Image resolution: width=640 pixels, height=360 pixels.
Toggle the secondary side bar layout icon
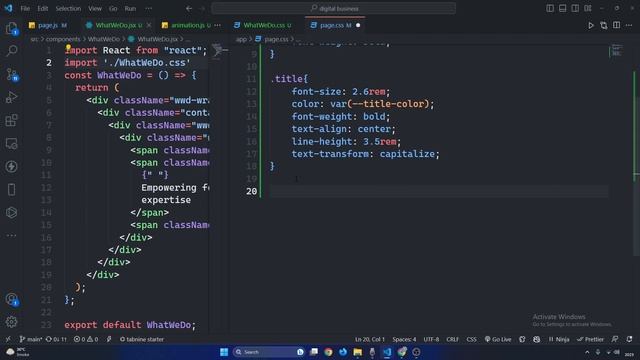pyautogui.click(x=575, y=8)
